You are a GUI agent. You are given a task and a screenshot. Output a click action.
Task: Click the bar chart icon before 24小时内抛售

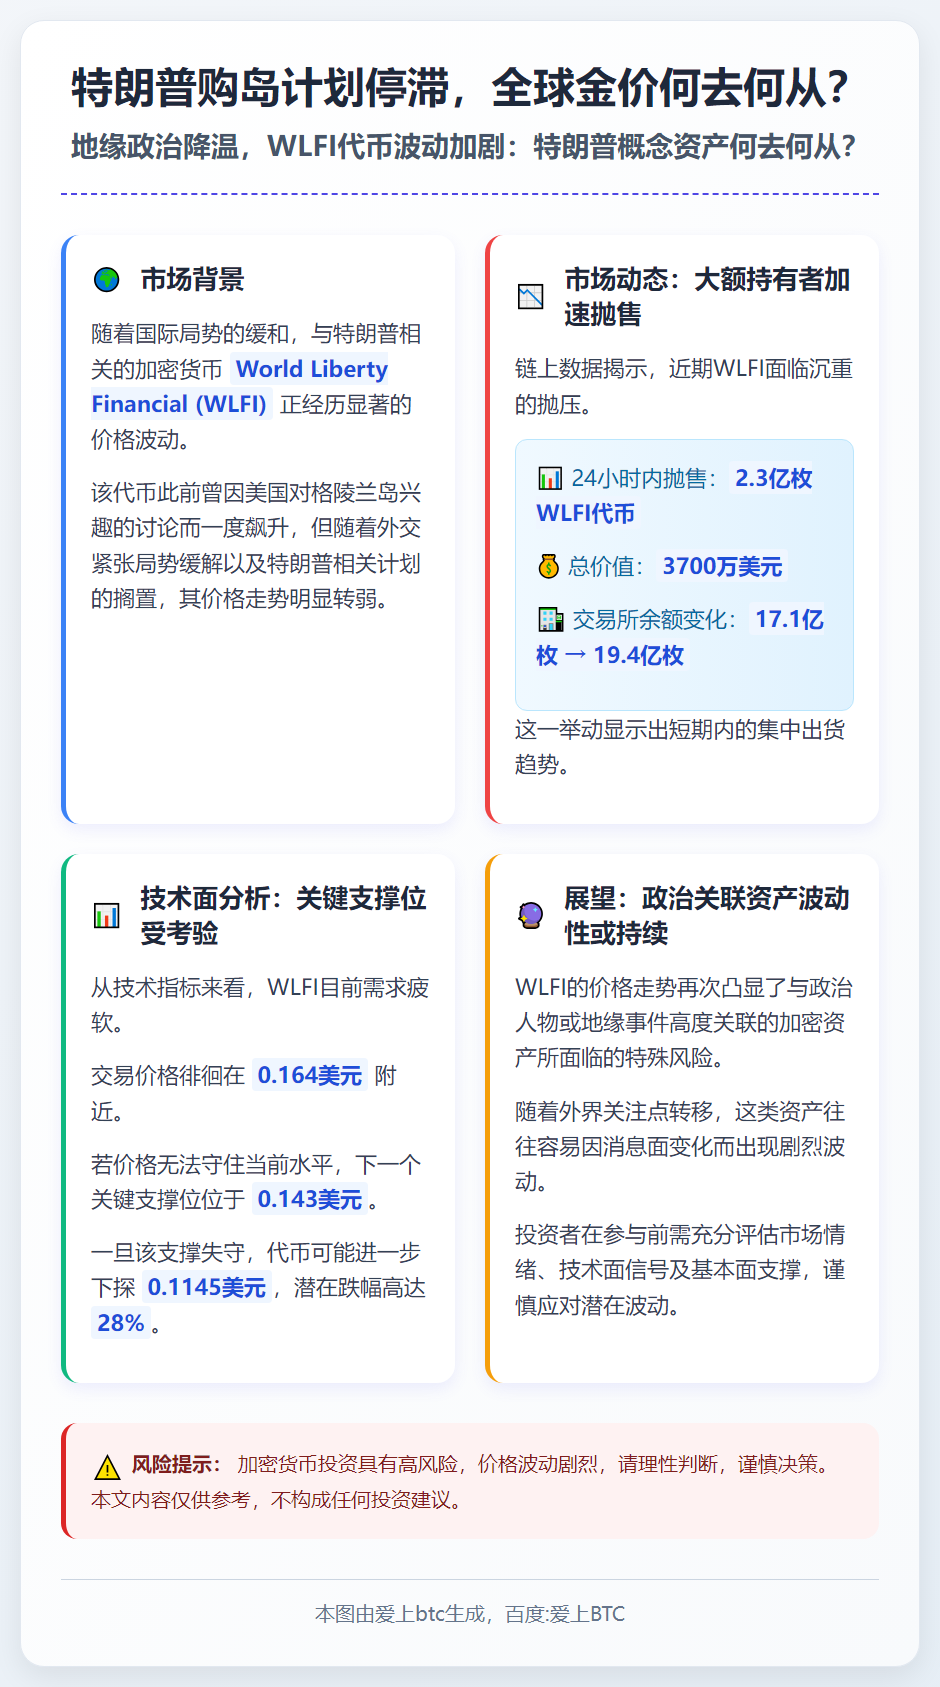[x=550, y=479]
